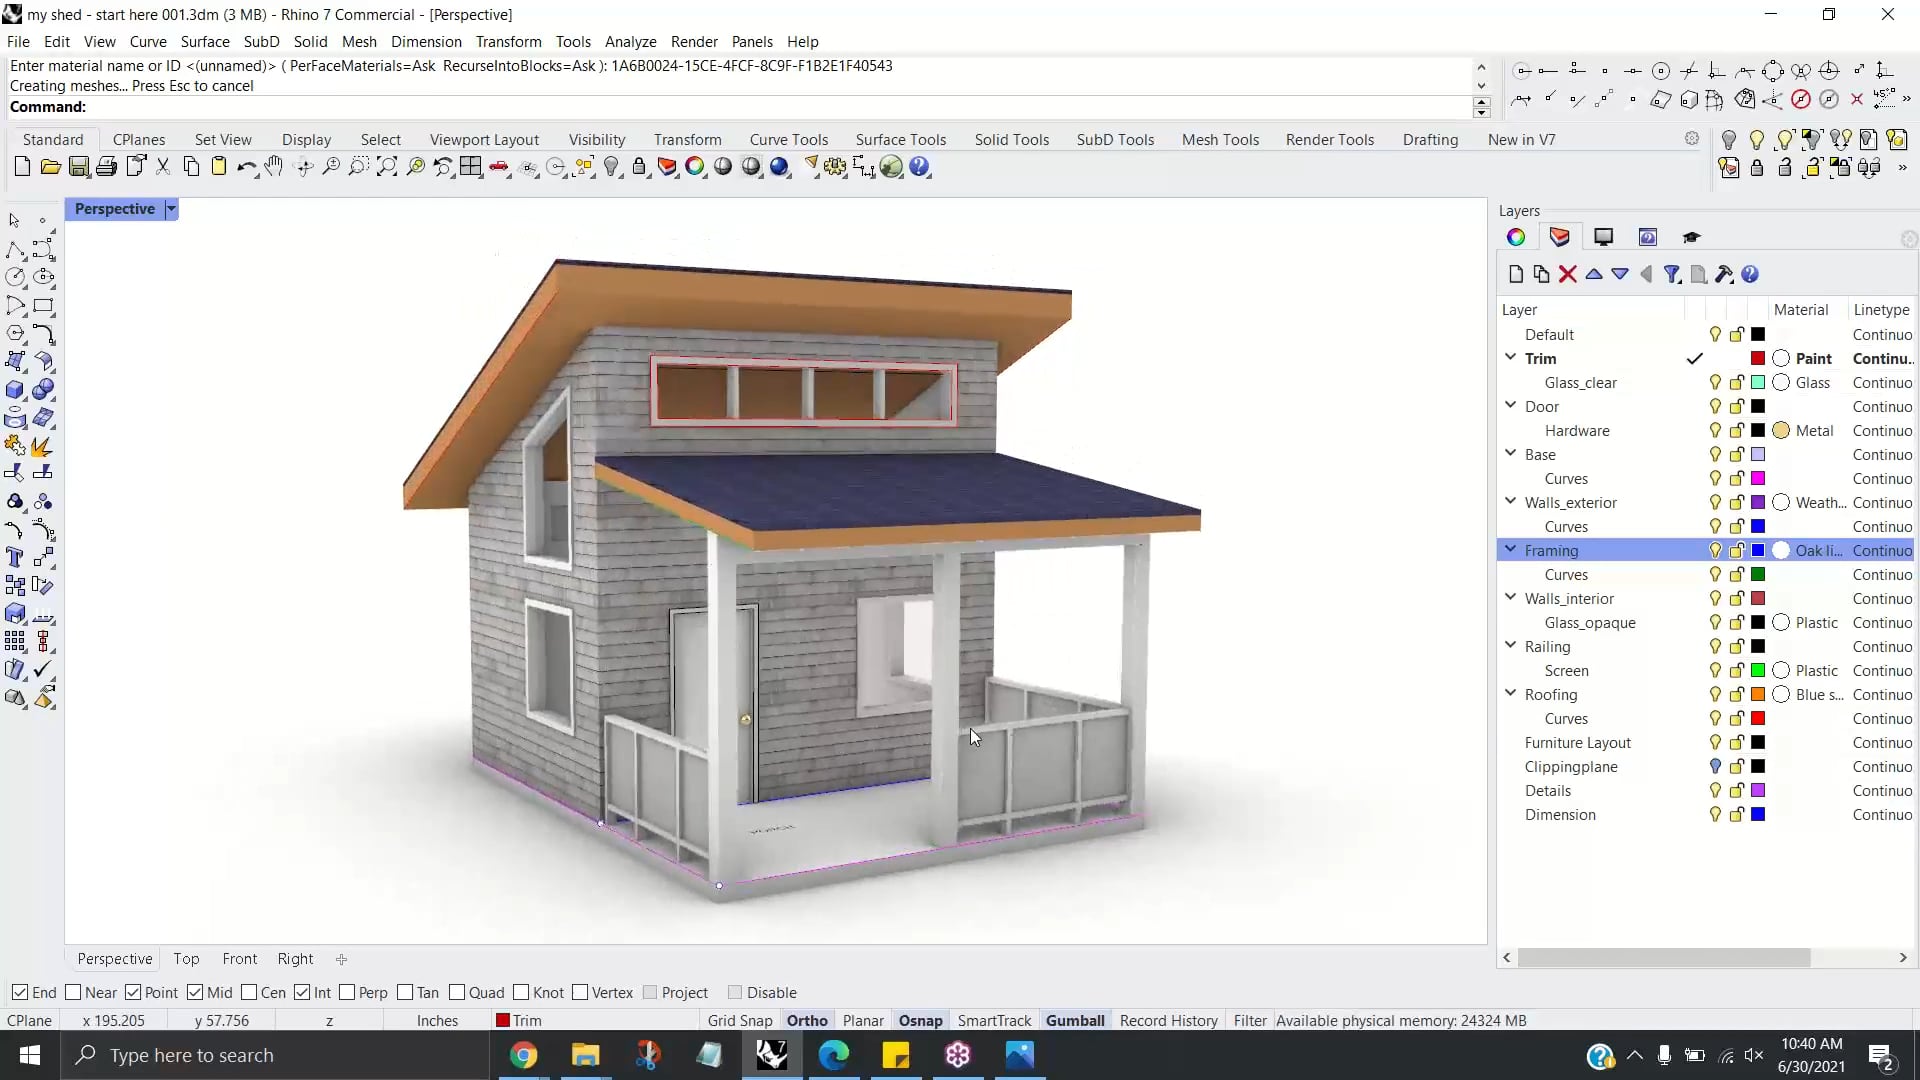Click the Zoom Extents icon
The width and height of the screenshot is (1920, 1080).
[x=387, y=167]
